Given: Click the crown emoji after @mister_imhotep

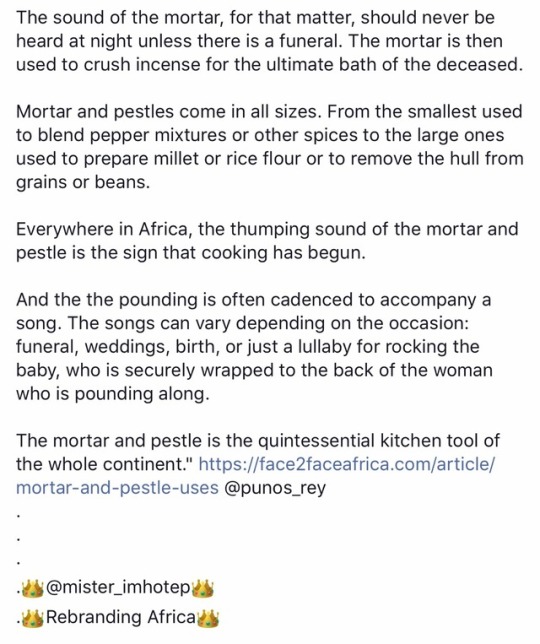Looking at the screenshot, I should (202, 588).
